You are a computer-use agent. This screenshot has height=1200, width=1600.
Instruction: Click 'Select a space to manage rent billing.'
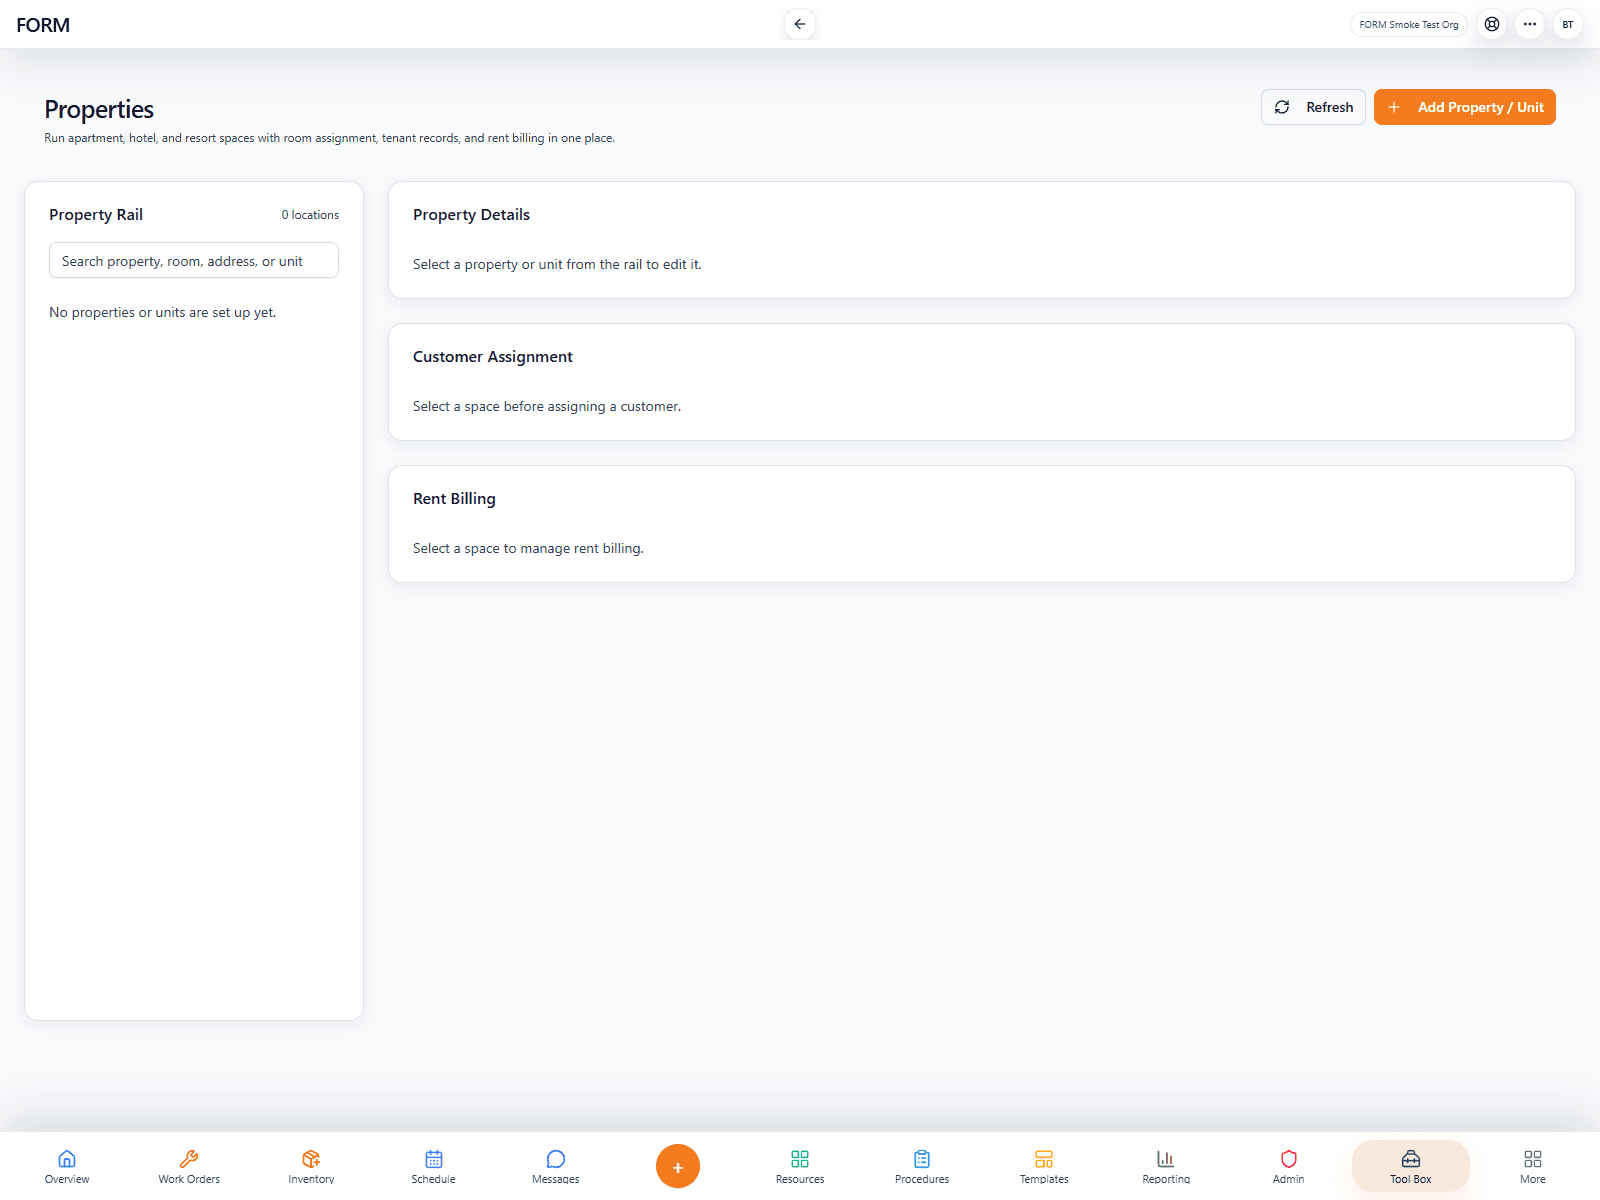(528, 548)
